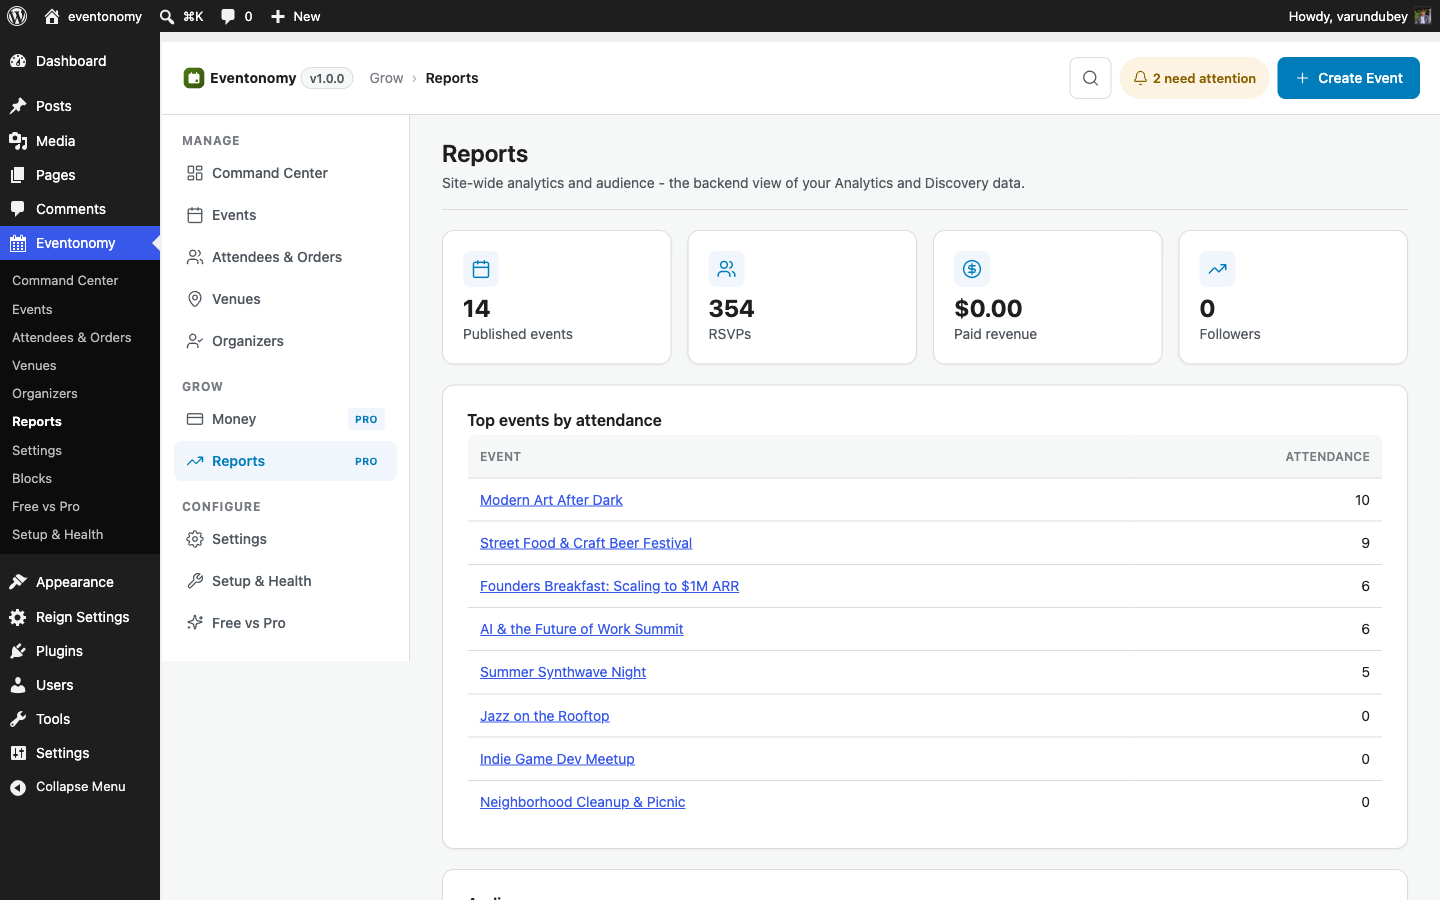Open Free vs Pro in WordPress submenu
This screenshot has height=900, width=1440.
coord(46,506)
